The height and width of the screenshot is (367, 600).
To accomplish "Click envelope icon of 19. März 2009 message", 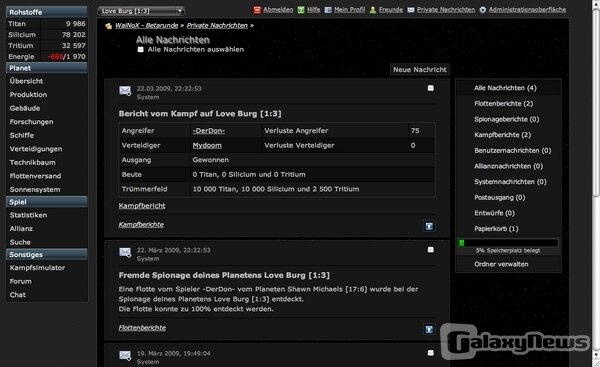I will click(x=125, y=356).
